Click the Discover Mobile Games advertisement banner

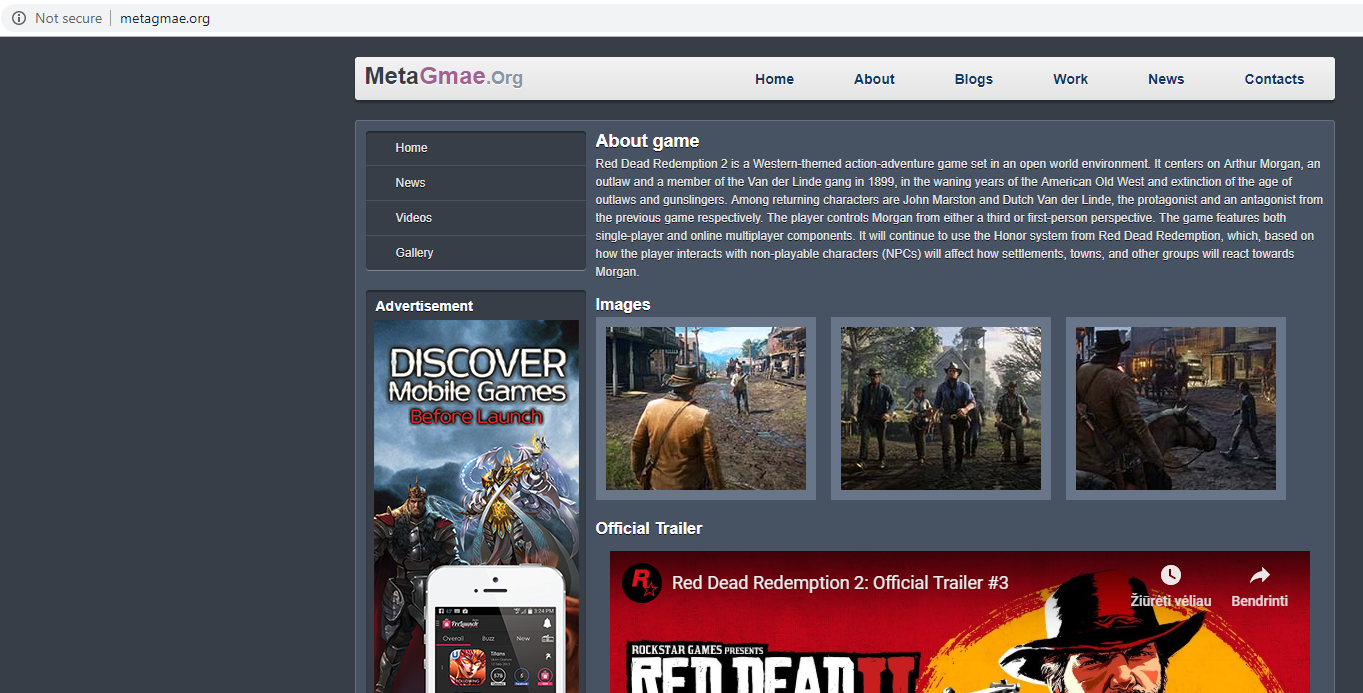476,506
